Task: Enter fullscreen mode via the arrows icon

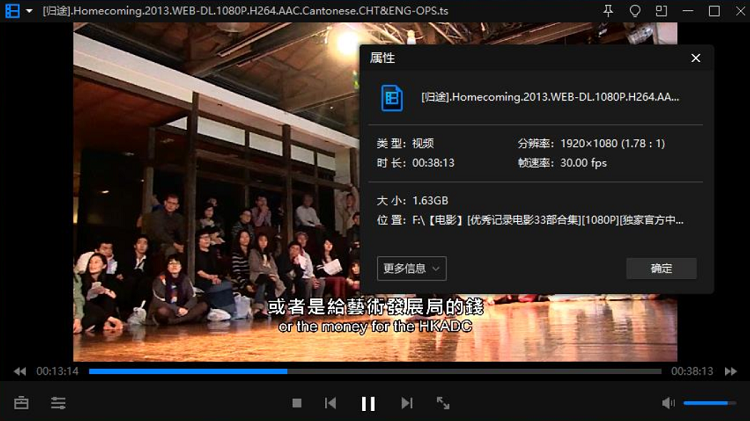Action: click(x=443, y=403)
